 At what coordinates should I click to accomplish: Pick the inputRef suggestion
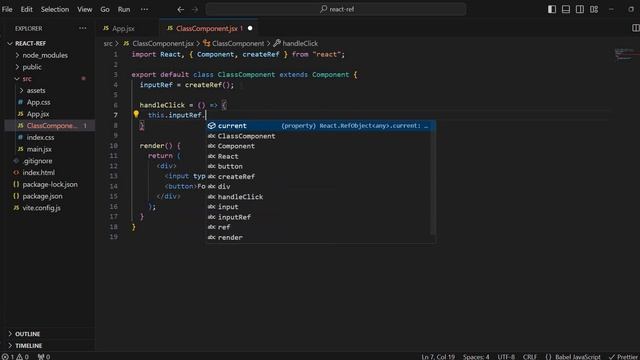[x=320, y=217]
